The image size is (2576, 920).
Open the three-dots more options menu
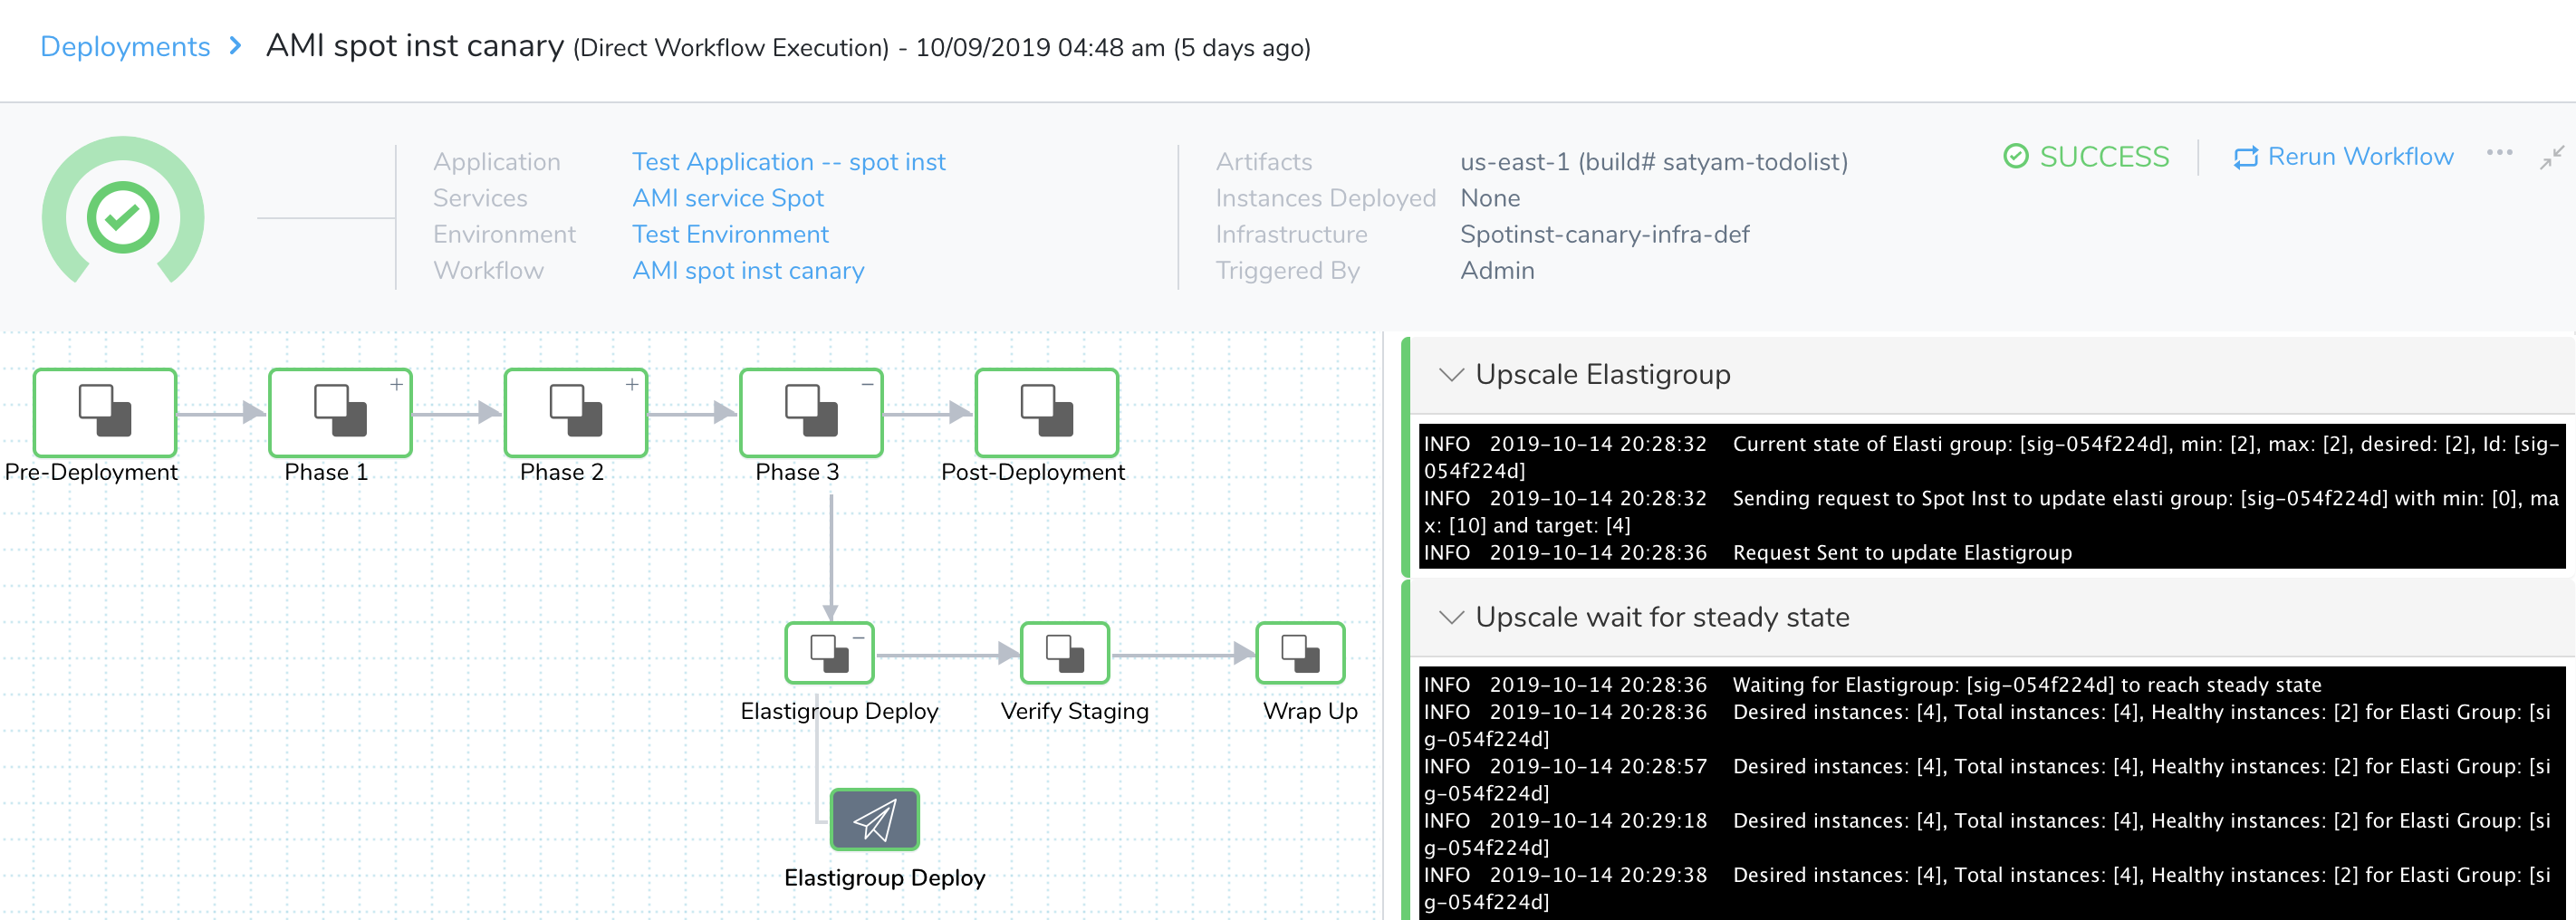(2499, 153)
